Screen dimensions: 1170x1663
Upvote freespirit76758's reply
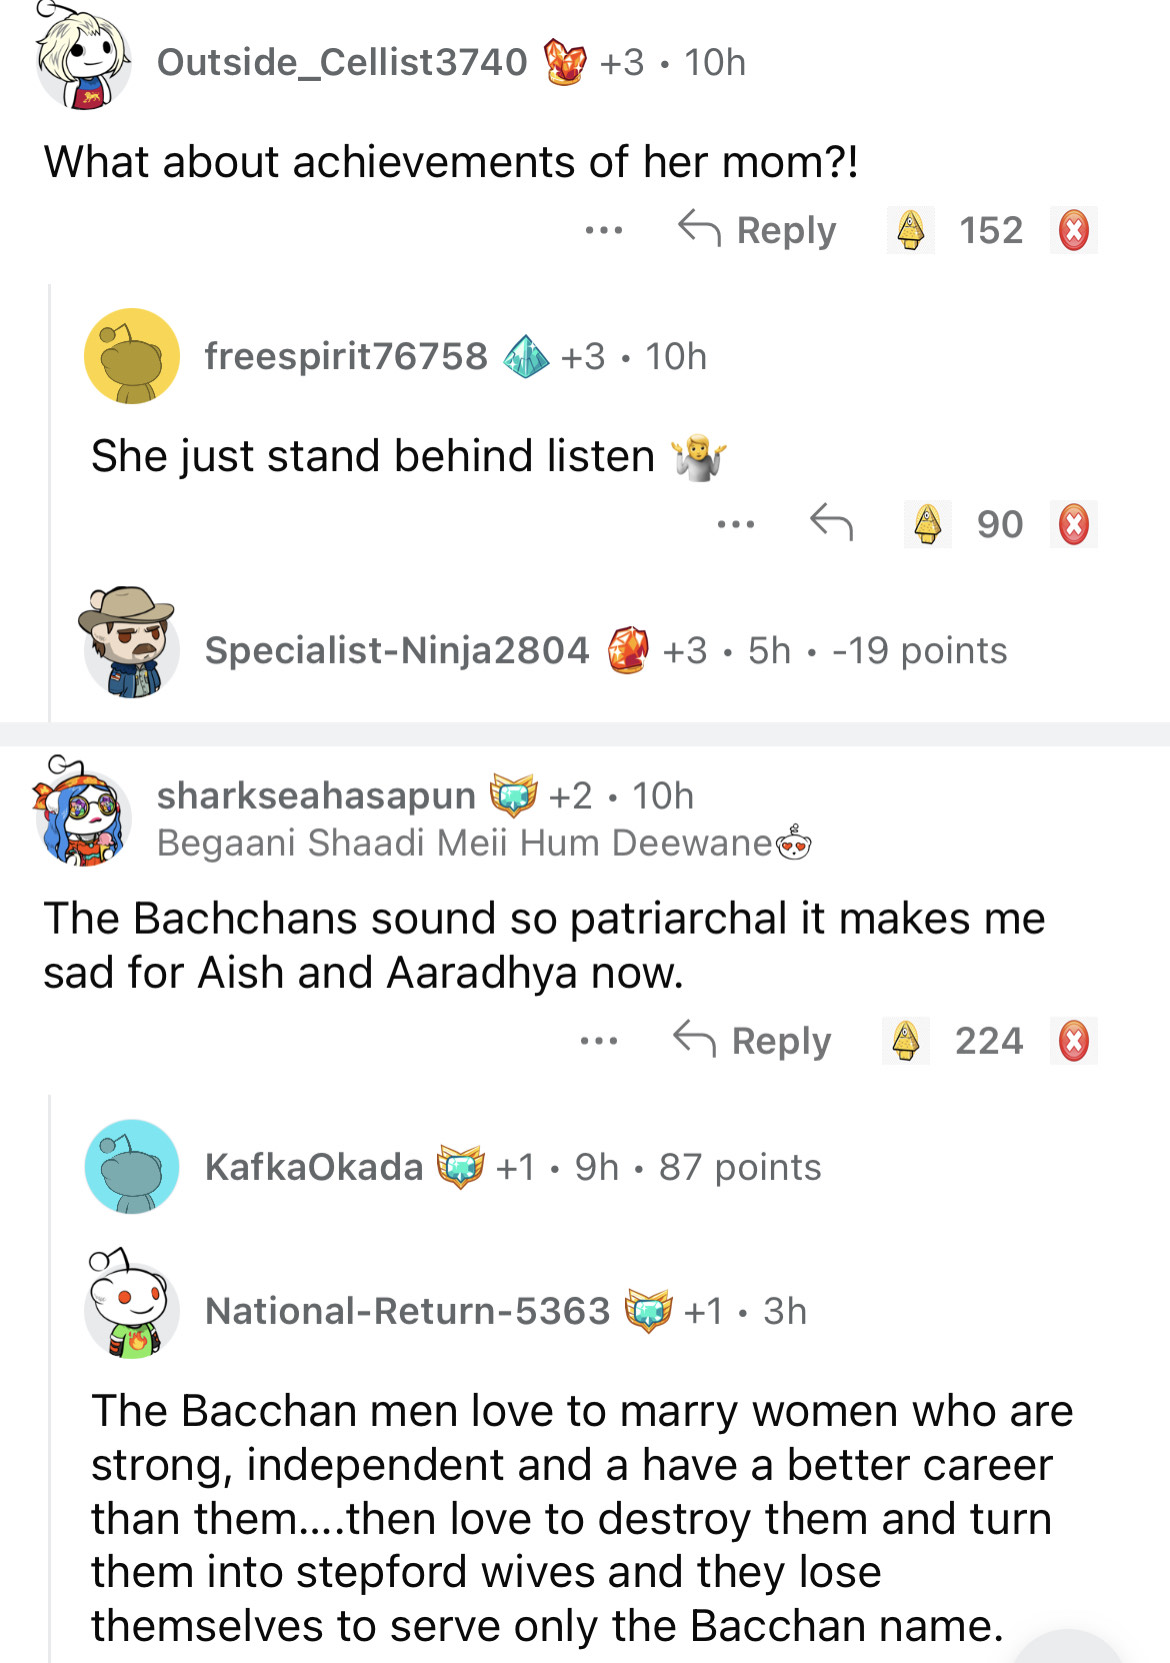(x=928, y=524)
